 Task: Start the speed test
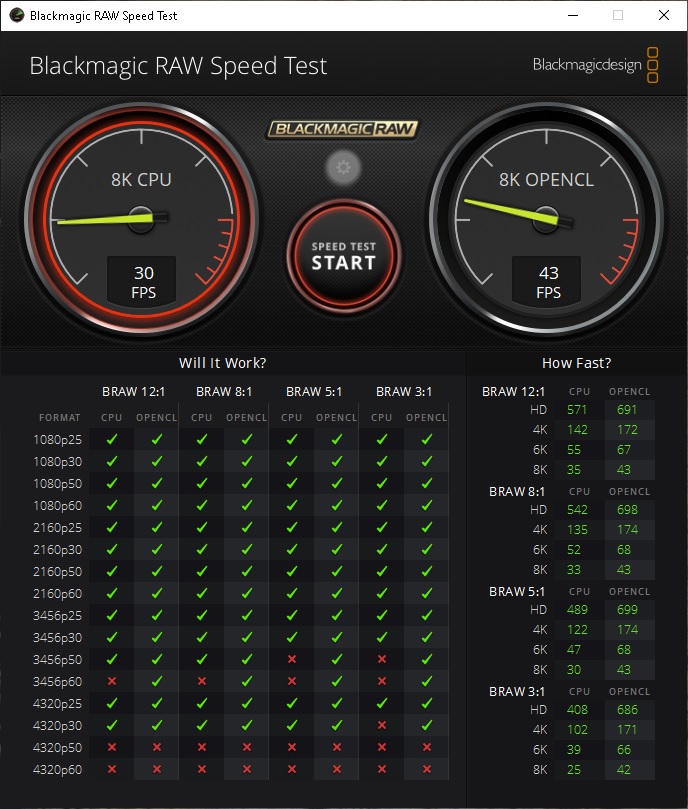pyautogui.click(x=344, y=256)
